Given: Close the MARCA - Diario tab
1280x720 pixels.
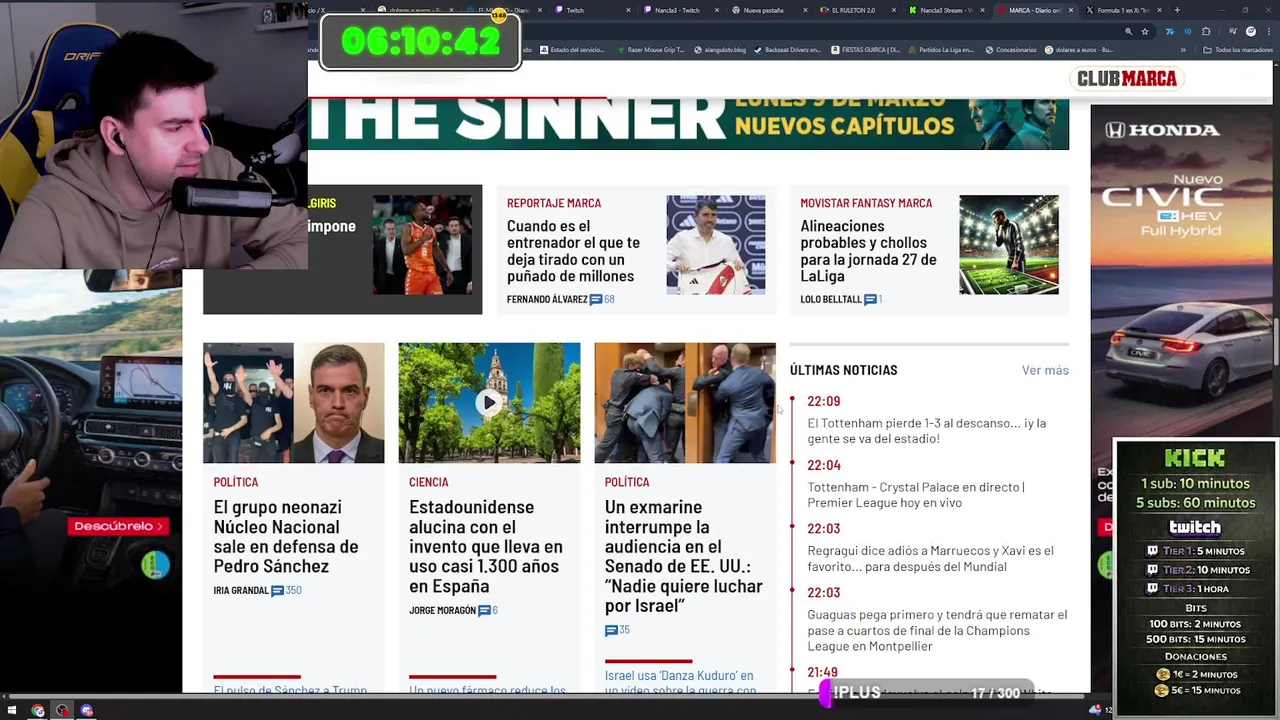Looking at the screenshot, I should point(1071,10).
